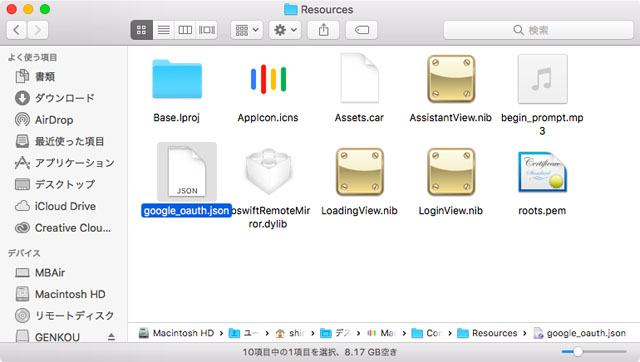Select the begin_prompt.mp3 audio file icon

tap(542, 79)
